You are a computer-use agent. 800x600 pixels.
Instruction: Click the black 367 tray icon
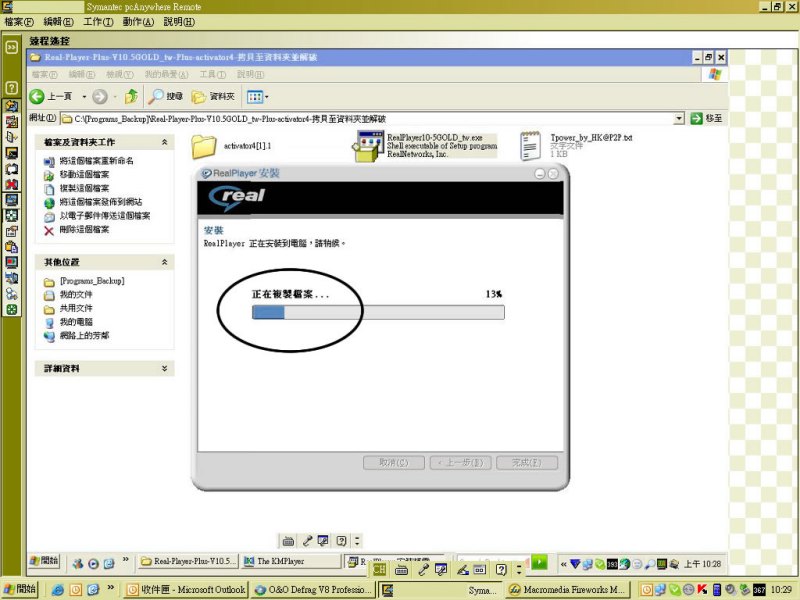pos(759,589)
